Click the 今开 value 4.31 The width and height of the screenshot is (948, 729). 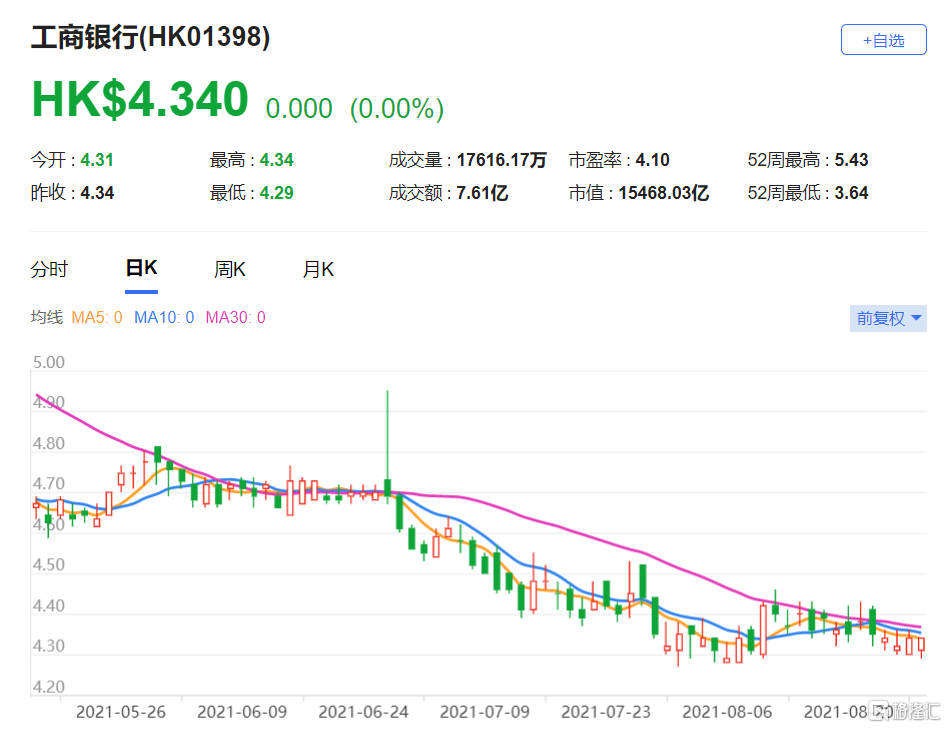point(97,160)
